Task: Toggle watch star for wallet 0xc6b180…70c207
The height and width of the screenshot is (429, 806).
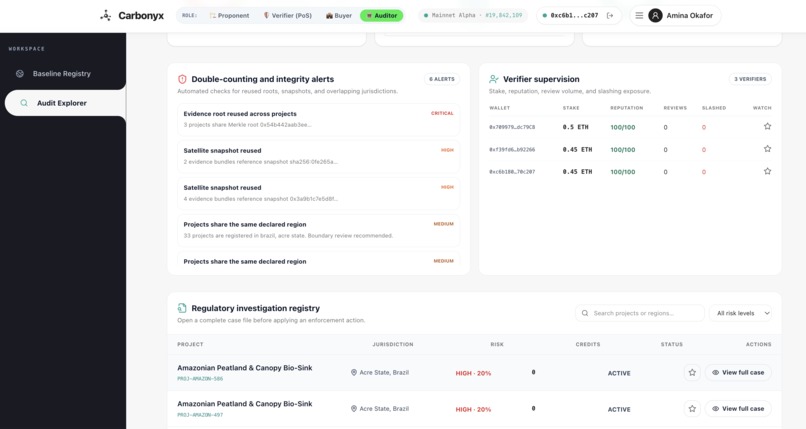Action: (767, 171)
